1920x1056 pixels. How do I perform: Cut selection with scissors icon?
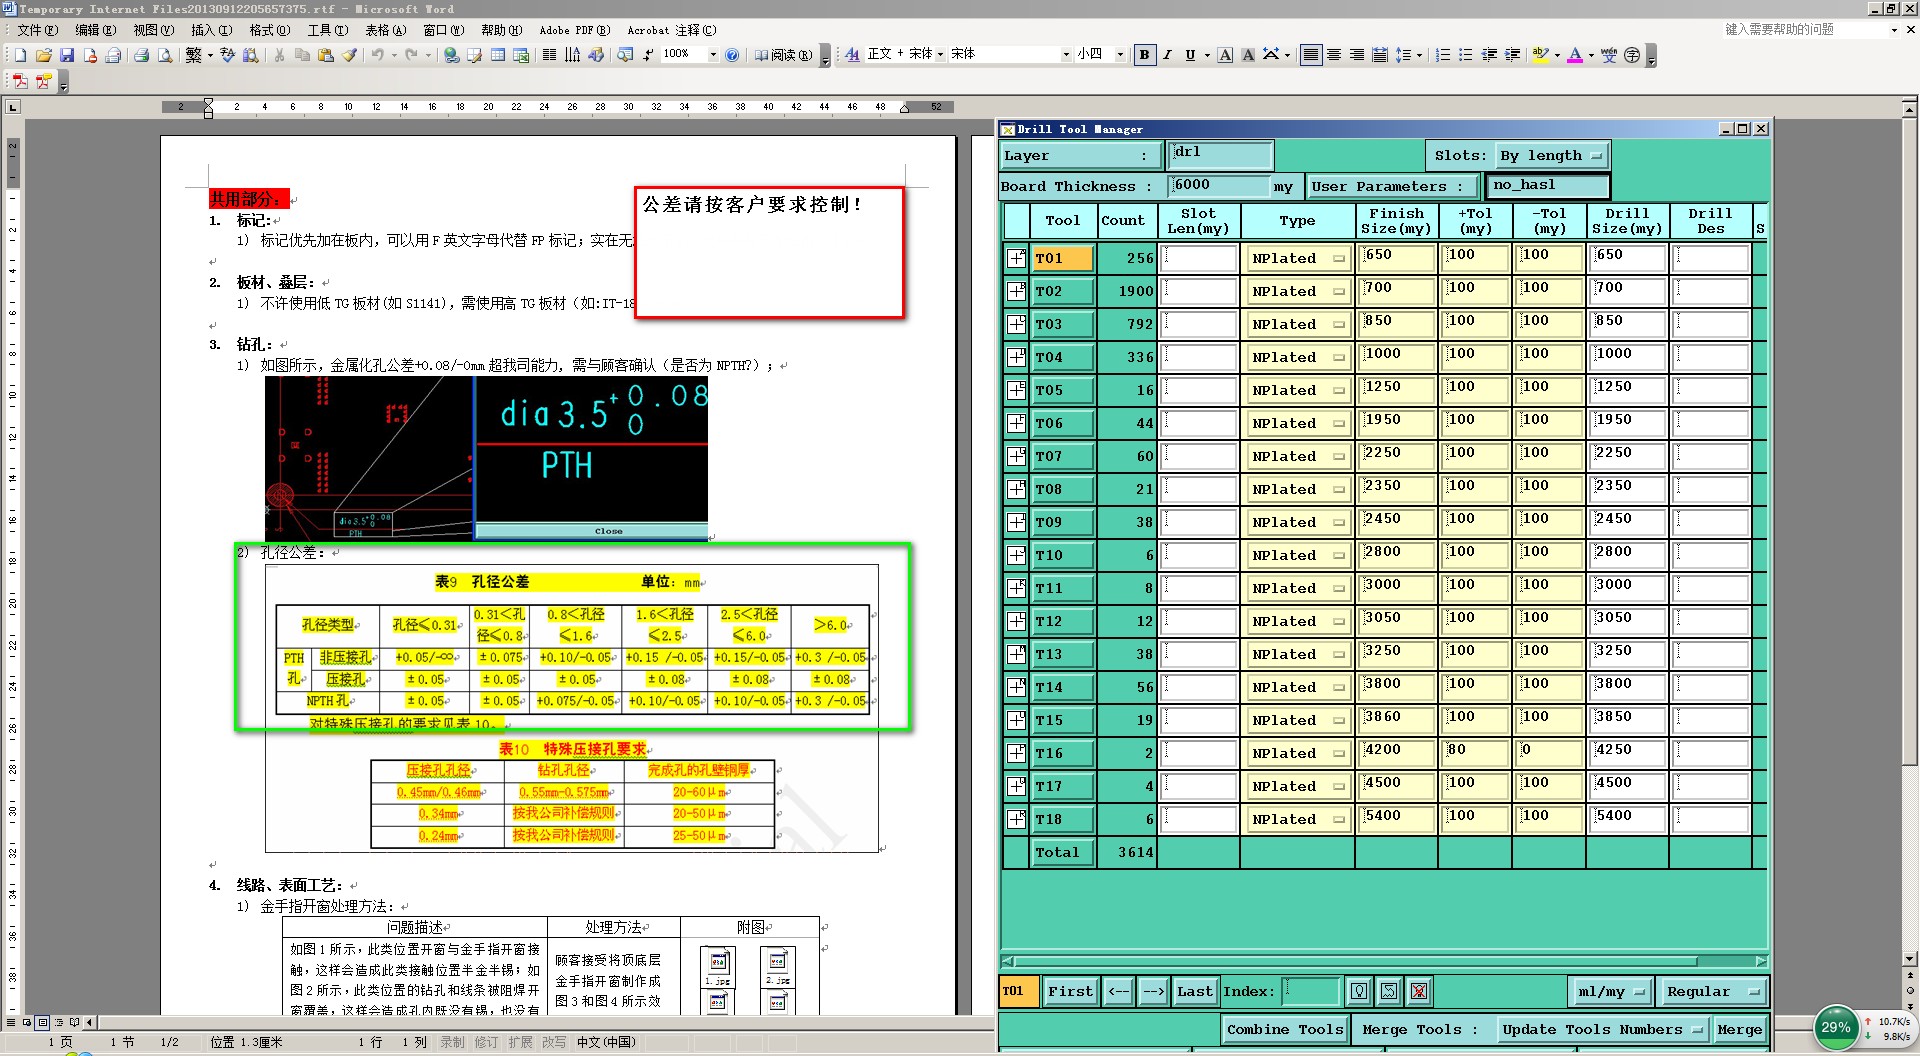[x=279, y=55]
